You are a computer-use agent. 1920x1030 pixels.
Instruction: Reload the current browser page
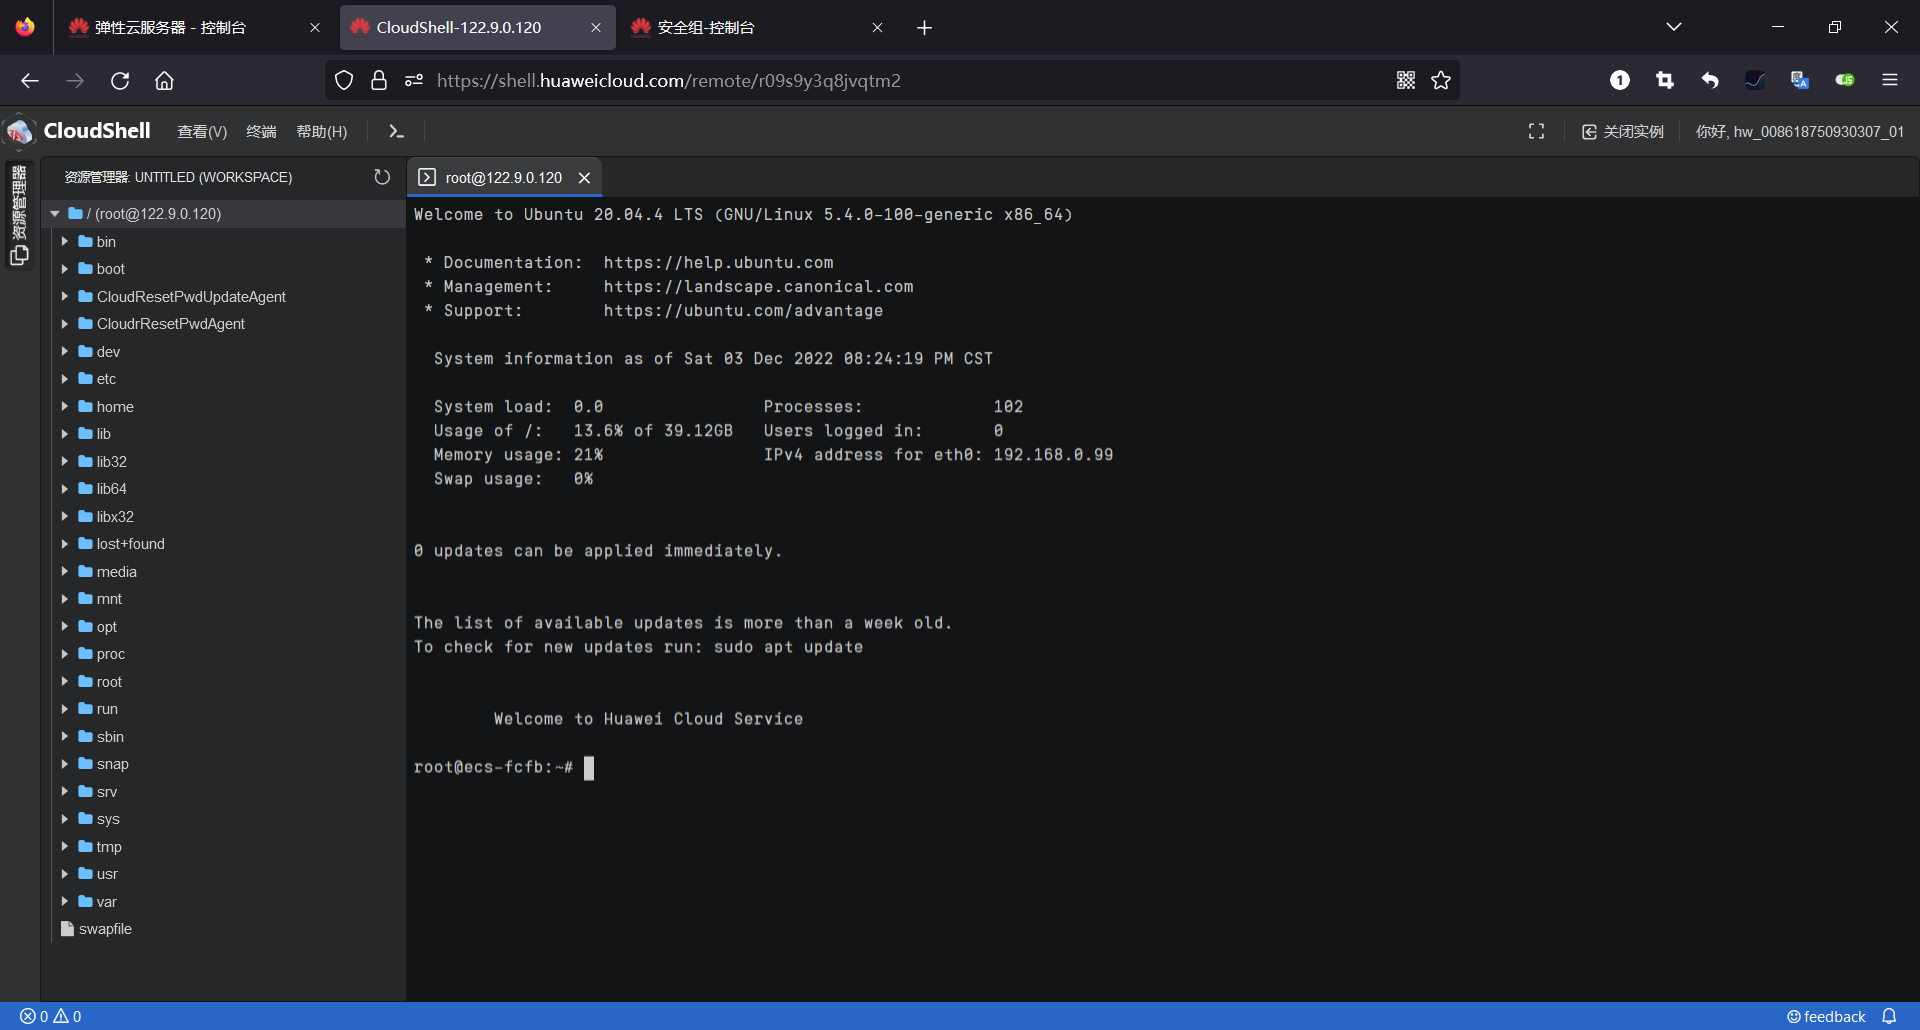(x=120, y=80)
